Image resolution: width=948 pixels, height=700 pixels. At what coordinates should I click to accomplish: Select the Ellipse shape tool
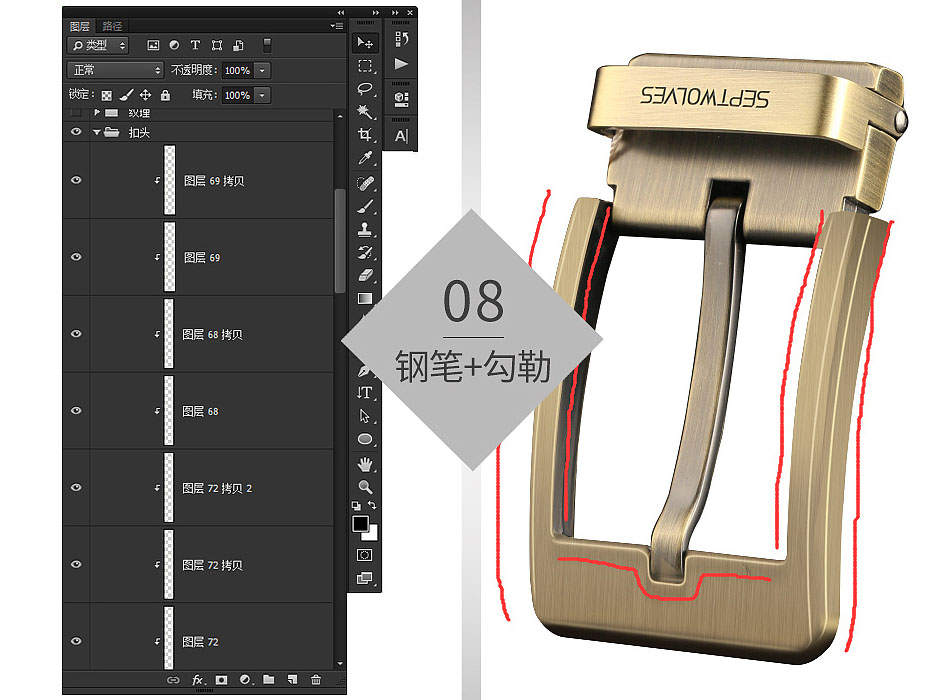click(x=365, y=439)
